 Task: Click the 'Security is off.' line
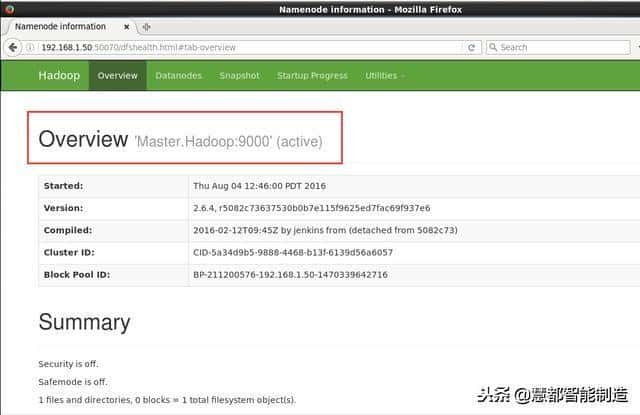68,364
